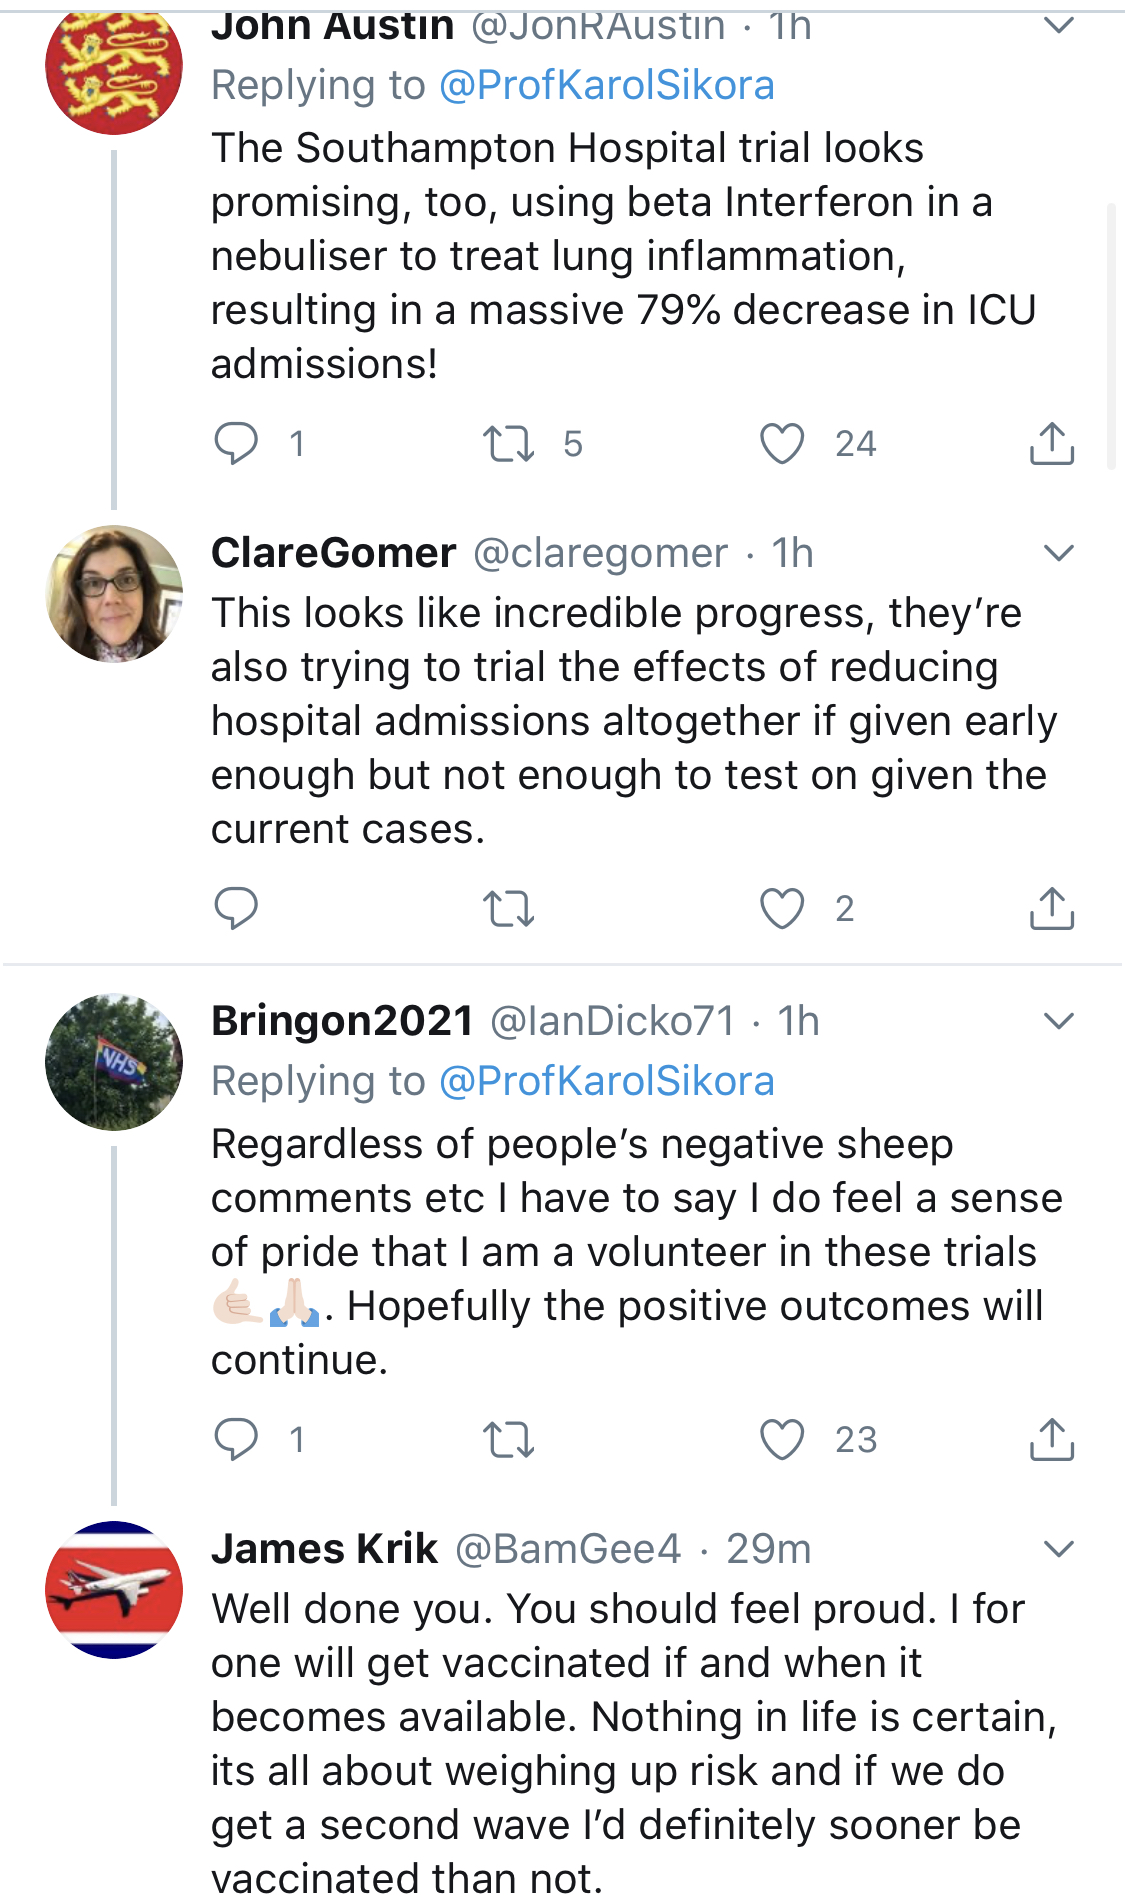
Task: Open James Krik's airplane avatar
Action: coord(114,1589)
